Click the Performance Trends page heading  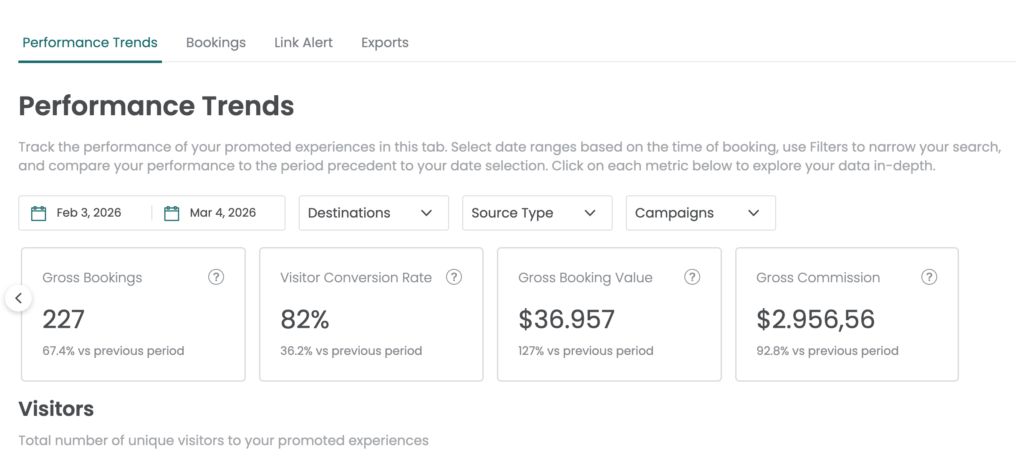pos(156,106)
